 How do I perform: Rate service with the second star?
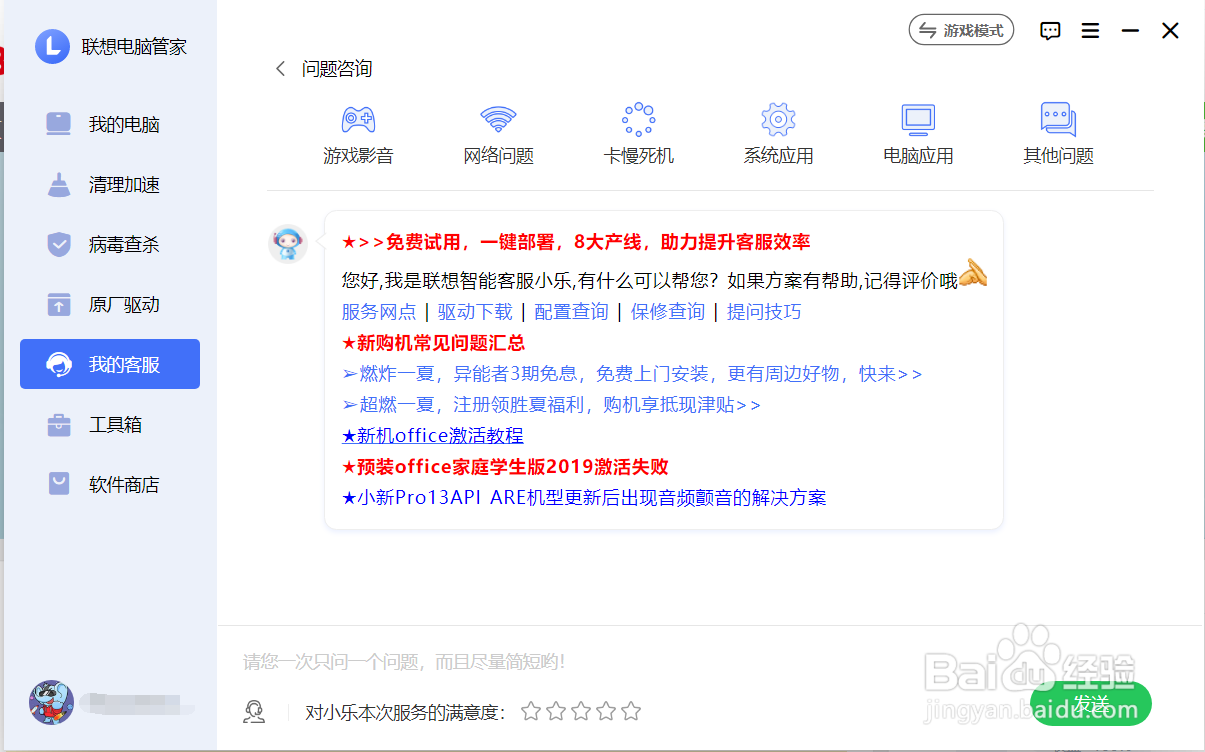click(556, 711)
